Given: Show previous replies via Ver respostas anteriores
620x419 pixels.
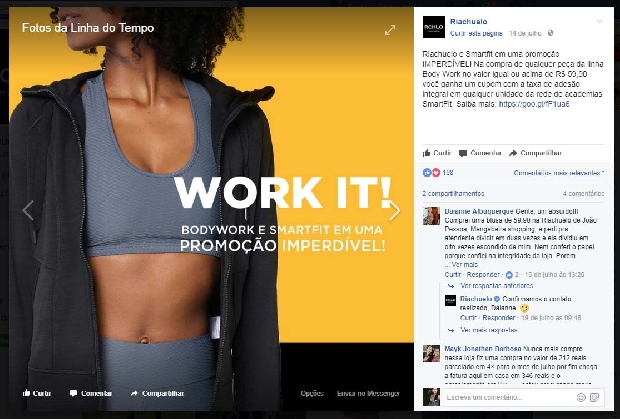Looking at the screenshot, I should point(496,285).
